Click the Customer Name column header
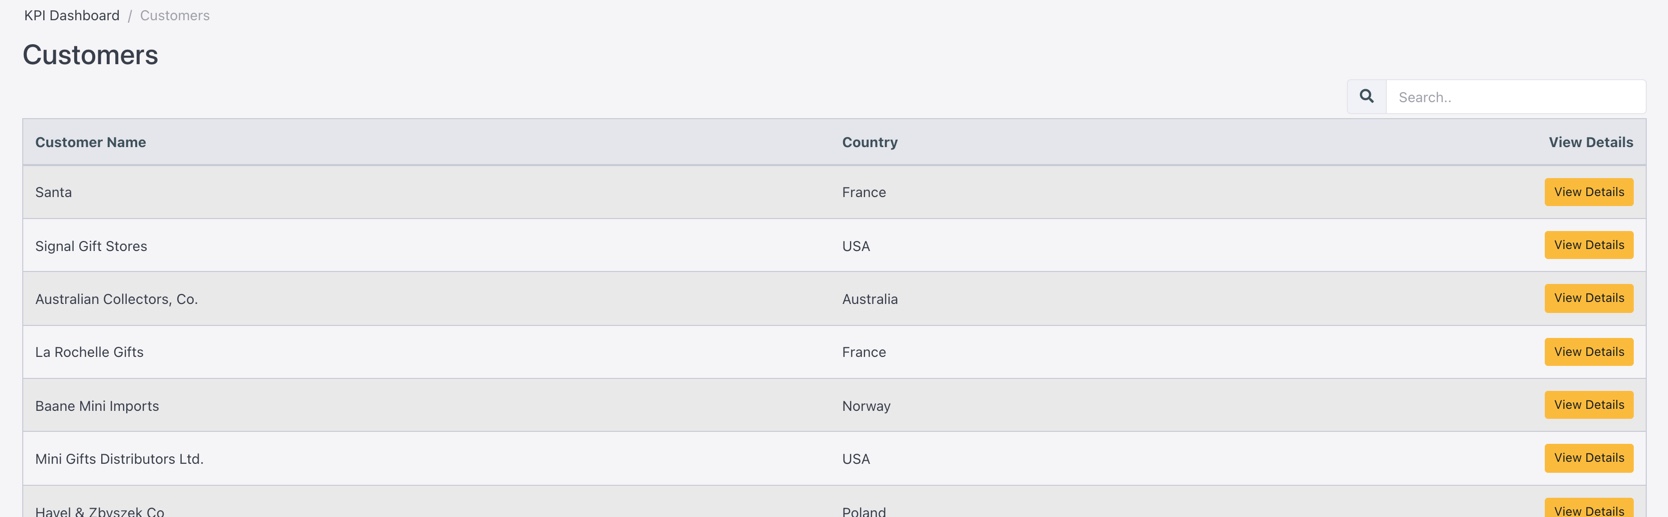Screen dimensions: 1668x517 point(91,142)
